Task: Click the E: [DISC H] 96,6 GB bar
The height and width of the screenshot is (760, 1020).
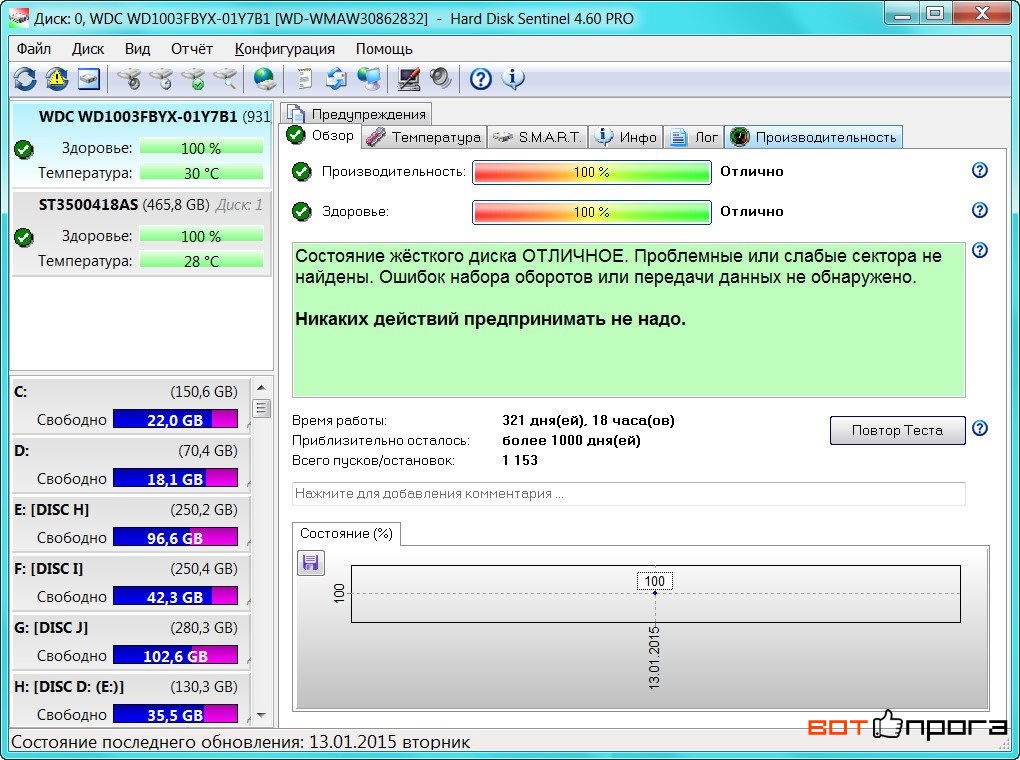Action: pyautogui.click(x=176, y=538)
